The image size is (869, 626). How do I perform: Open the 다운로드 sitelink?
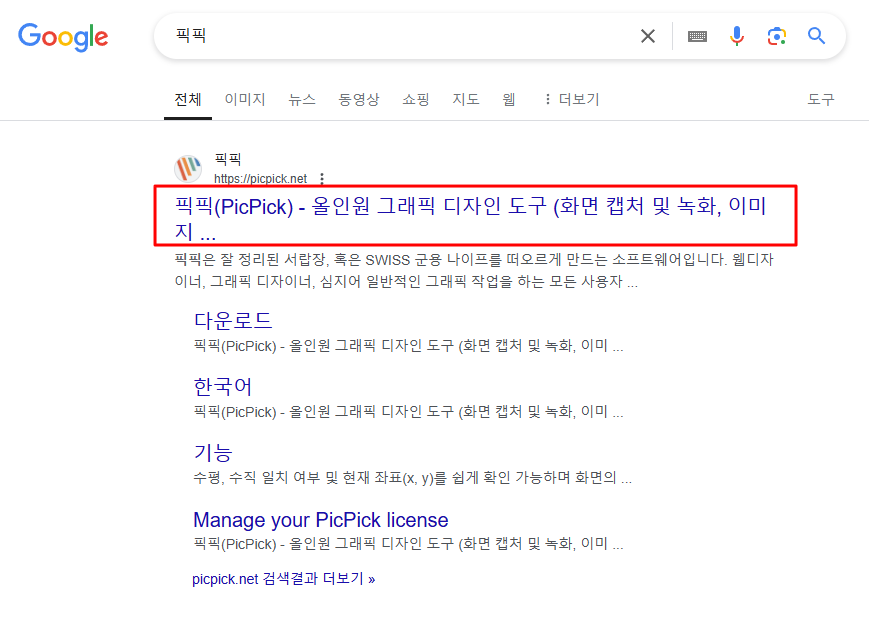coord(233,321)
